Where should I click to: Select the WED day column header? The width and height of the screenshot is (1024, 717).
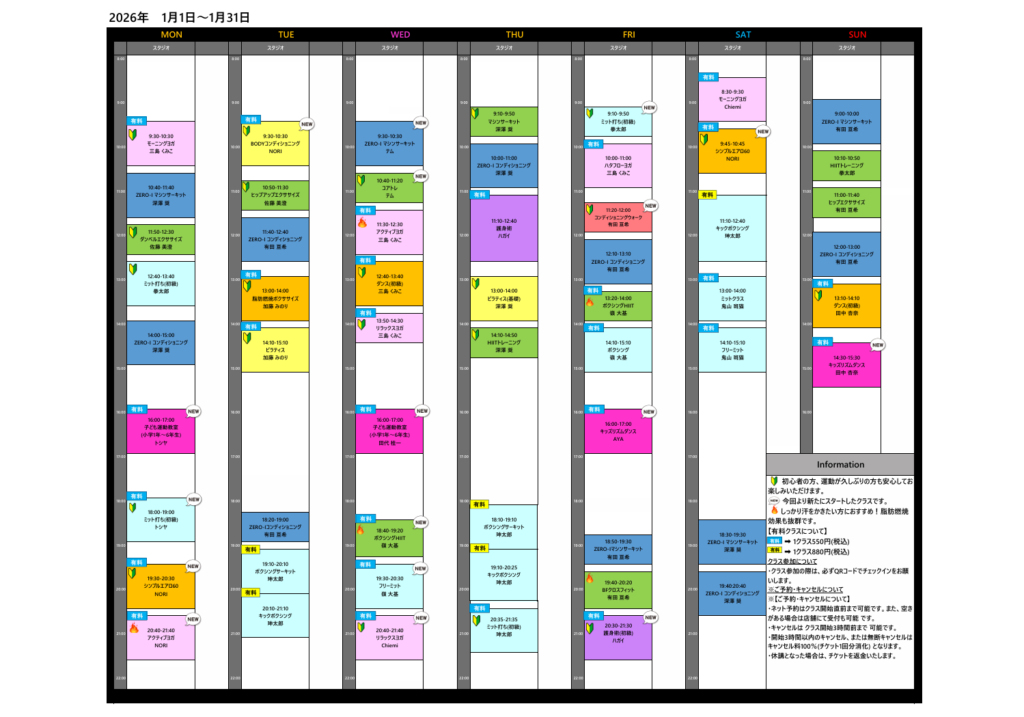pyautogui.click(x=400, y=35)
